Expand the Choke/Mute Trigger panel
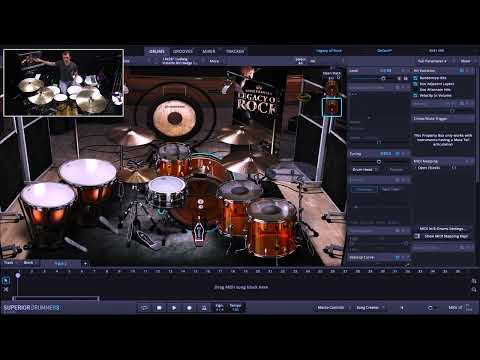The image size is (480, 360). tap(443, 118)
